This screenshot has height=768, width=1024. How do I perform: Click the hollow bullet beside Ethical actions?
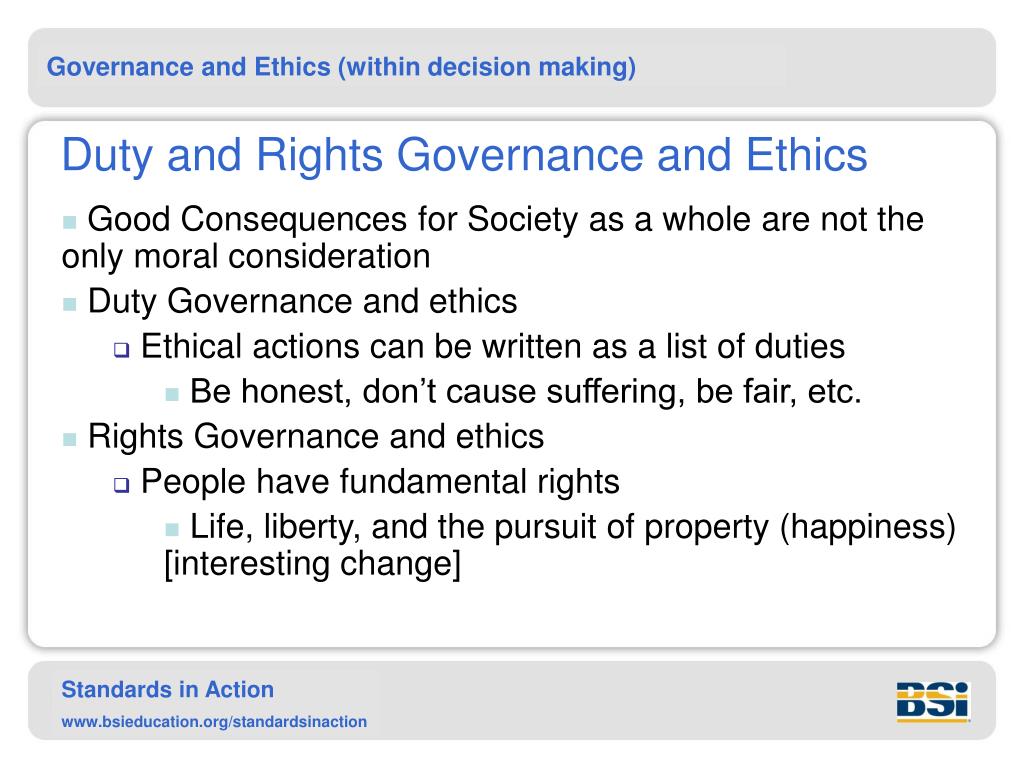[x=121, y=350]
